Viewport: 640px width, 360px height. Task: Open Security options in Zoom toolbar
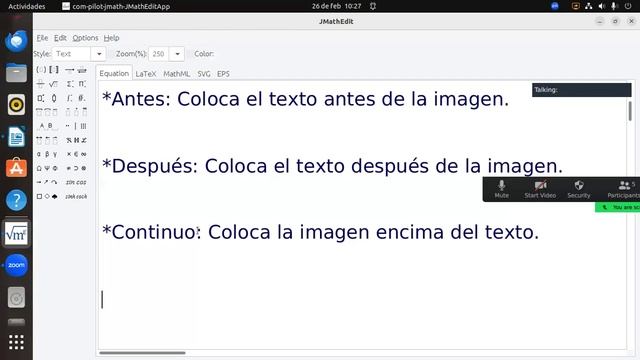tap(579, 189)
